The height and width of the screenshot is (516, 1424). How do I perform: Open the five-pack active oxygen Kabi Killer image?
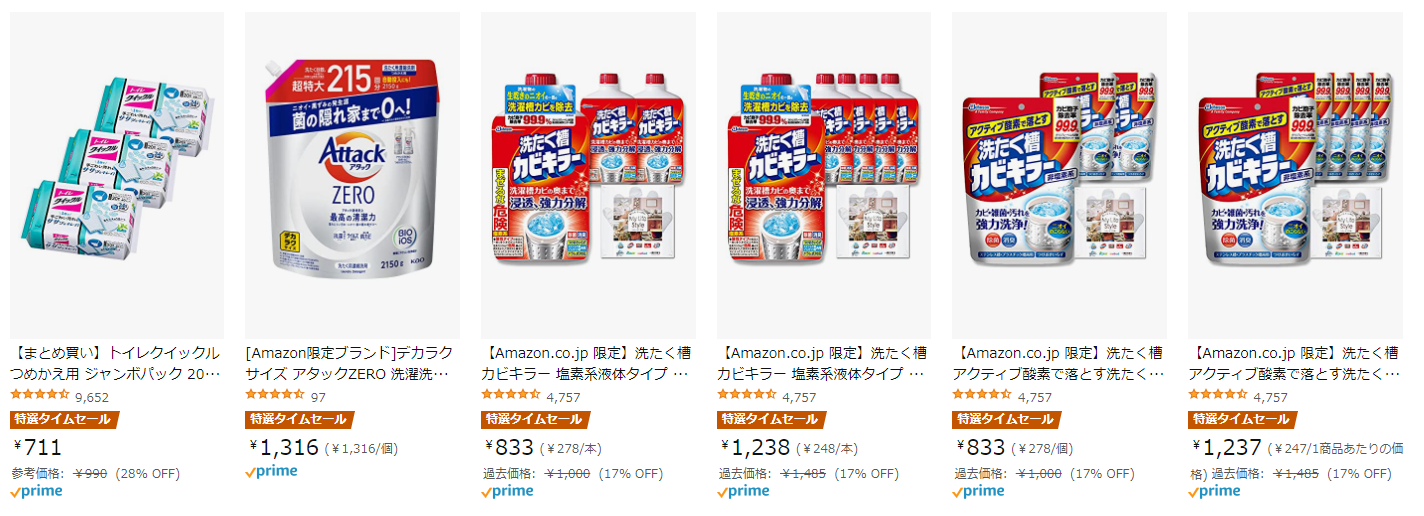click(x=1295, y=175)
